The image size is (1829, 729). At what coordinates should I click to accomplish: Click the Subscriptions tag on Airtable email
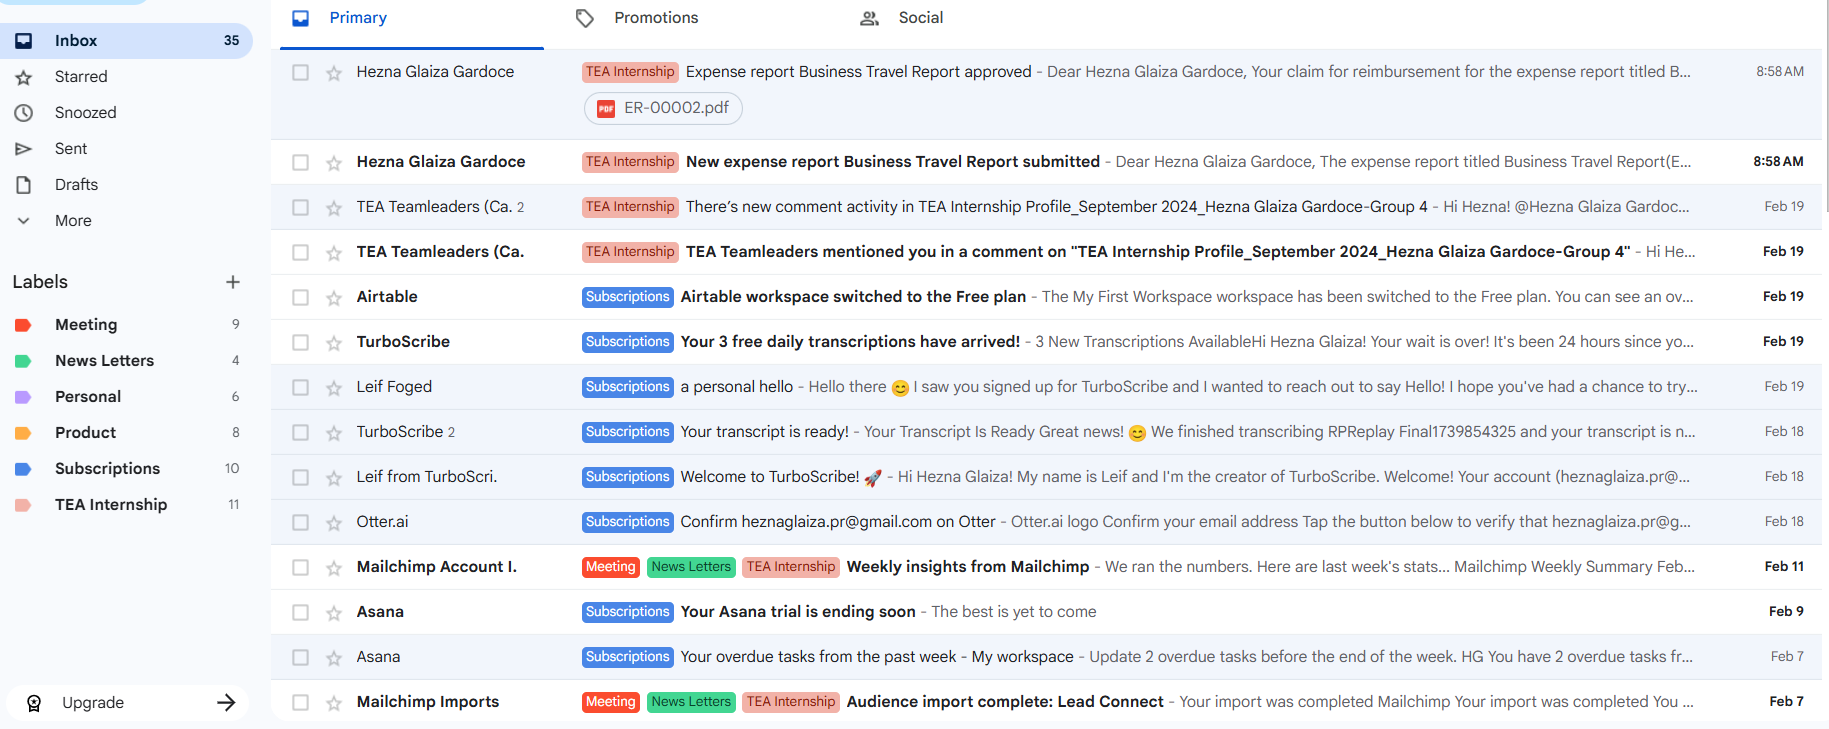[x=628, y=297]
